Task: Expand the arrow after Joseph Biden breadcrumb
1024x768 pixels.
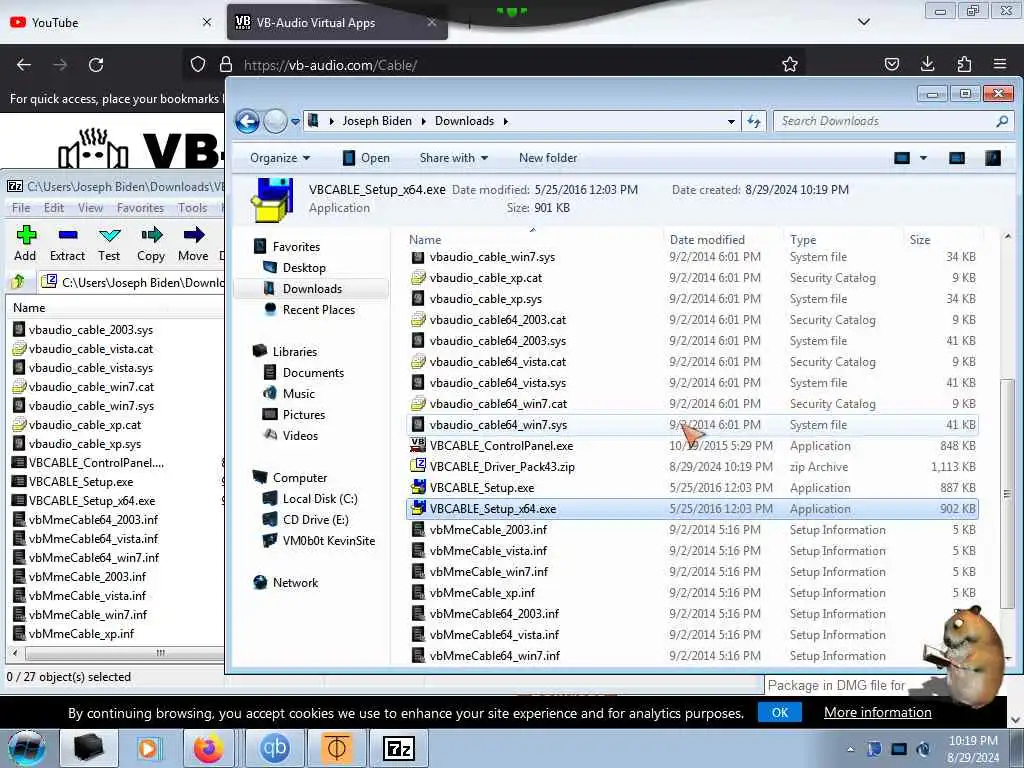Action: pos(423,121)
